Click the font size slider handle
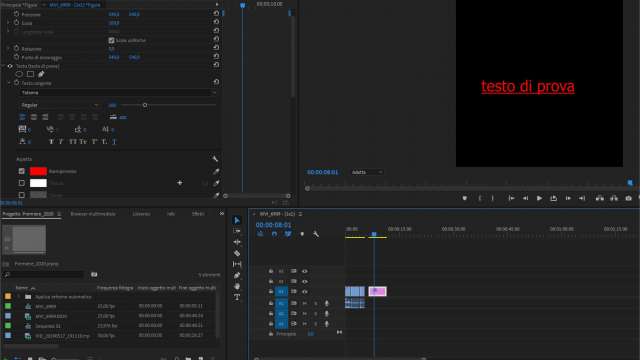640x360 pixels. tap(145, 105)
